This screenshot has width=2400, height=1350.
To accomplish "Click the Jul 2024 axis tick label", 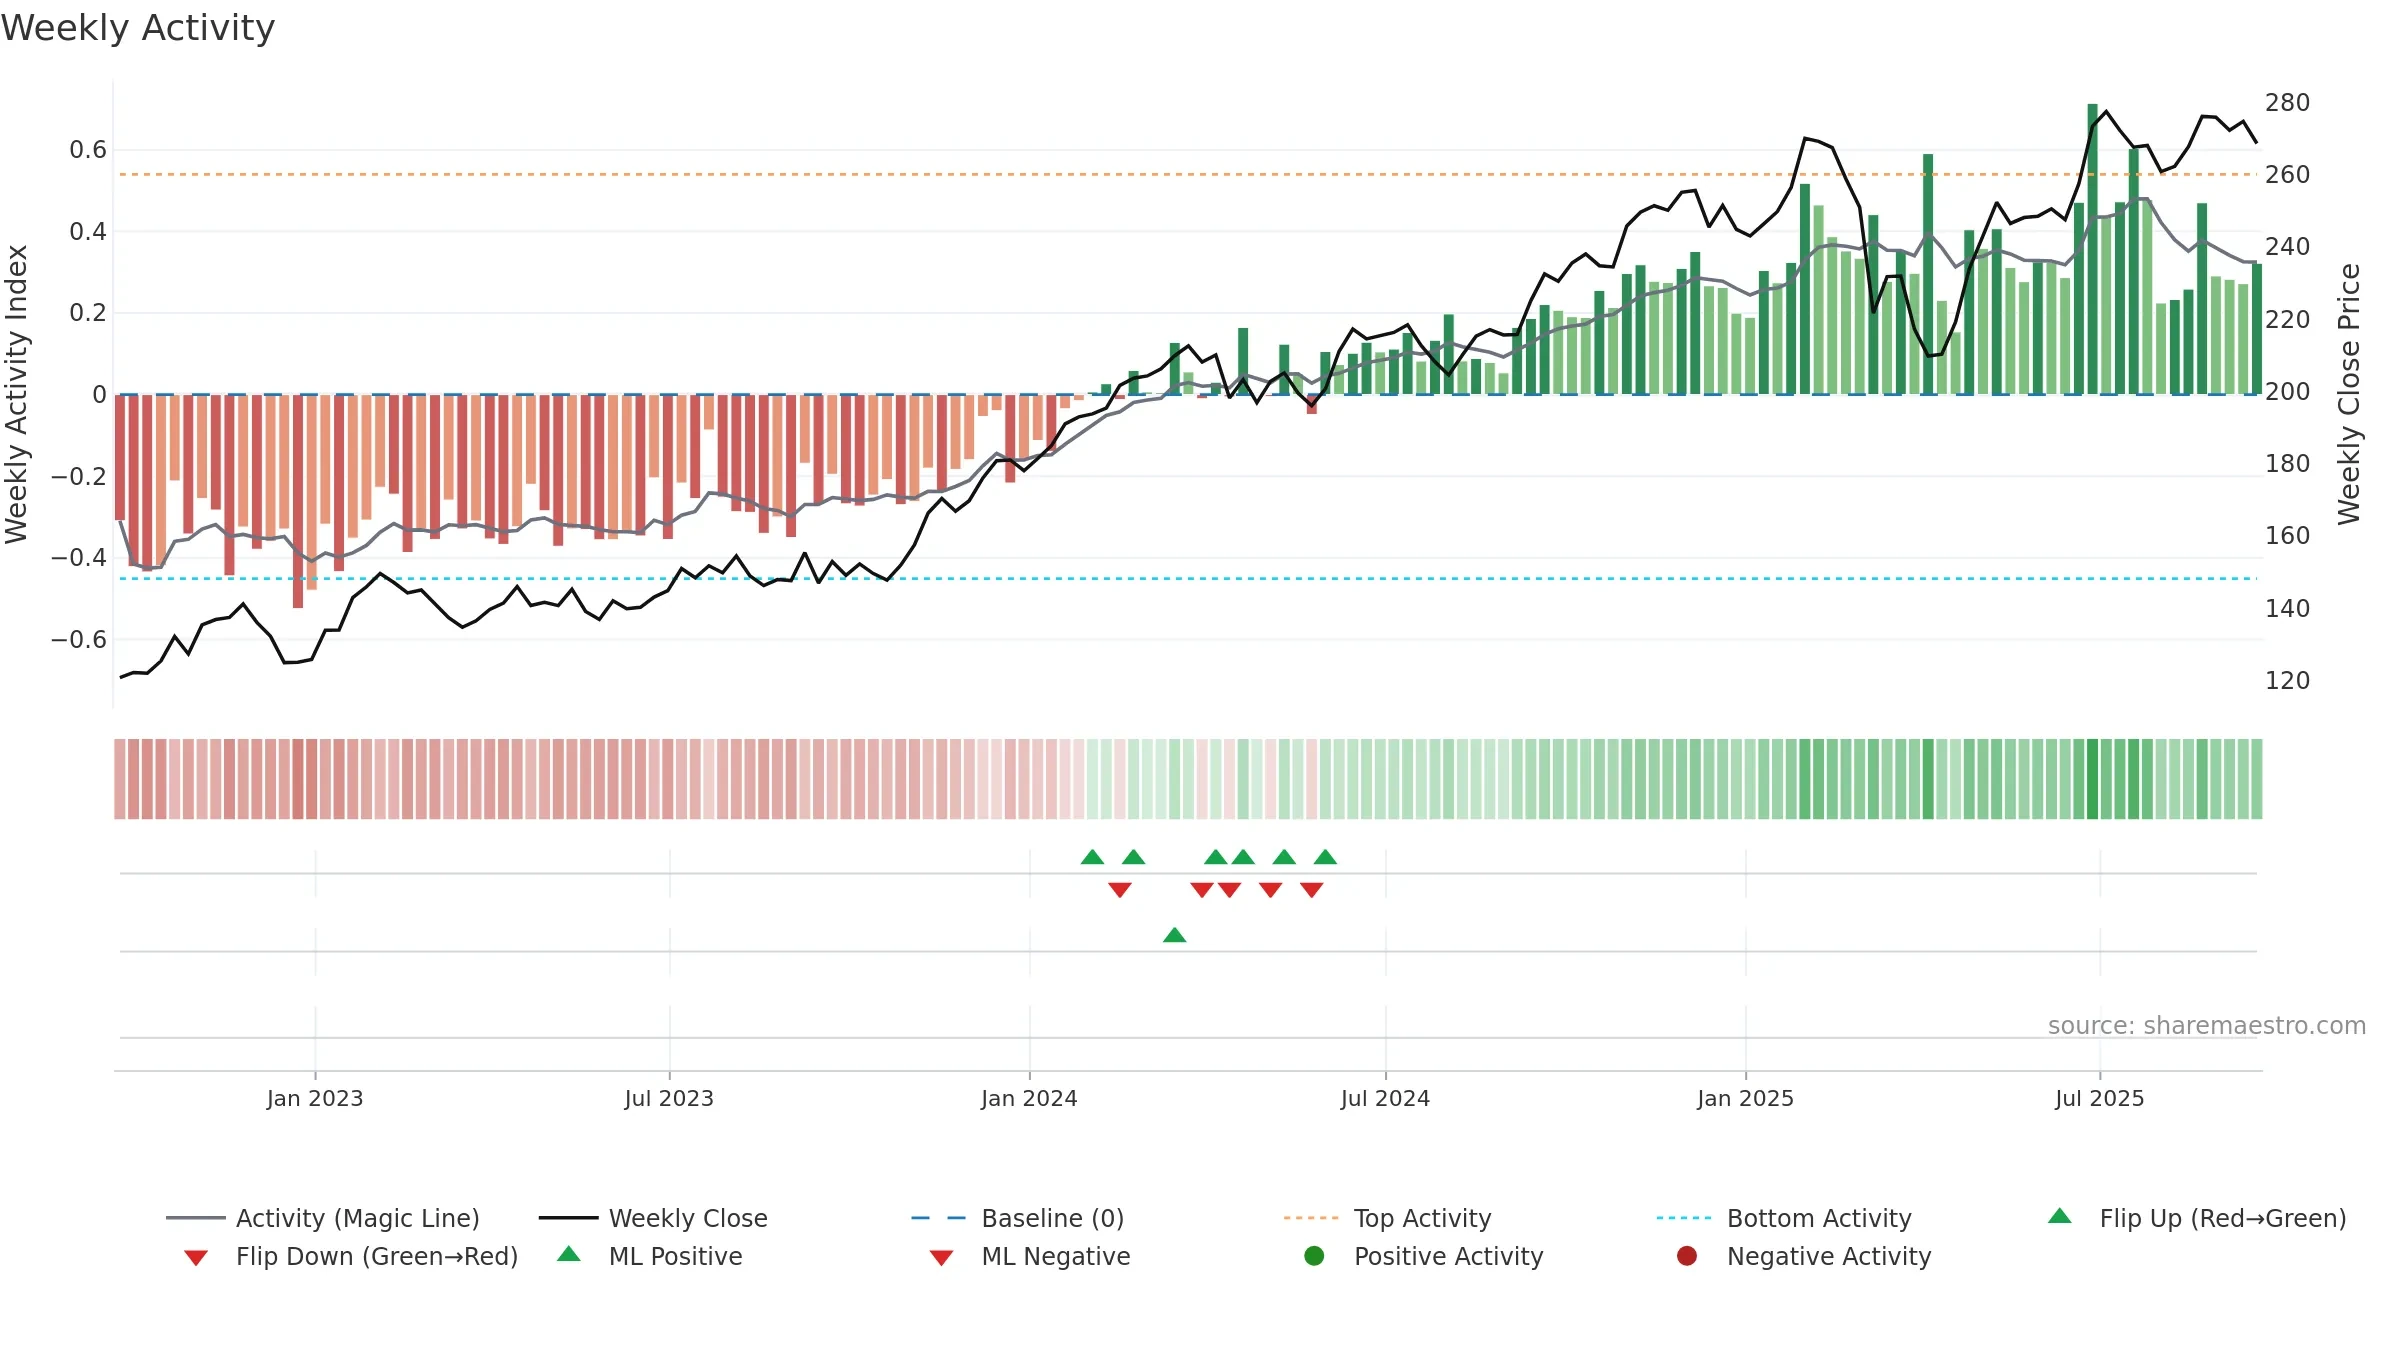I will coord(1385,1098).
